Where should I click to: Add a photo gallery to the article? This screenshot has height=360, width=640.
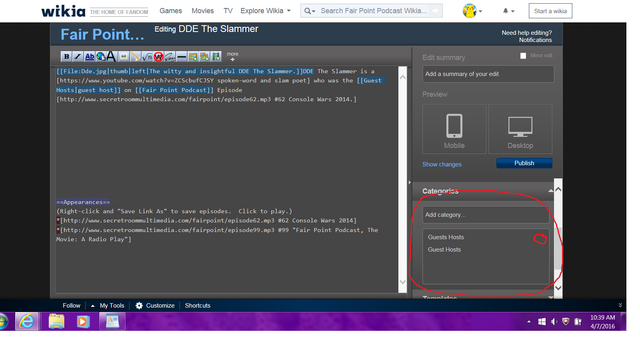coord(204,57)
